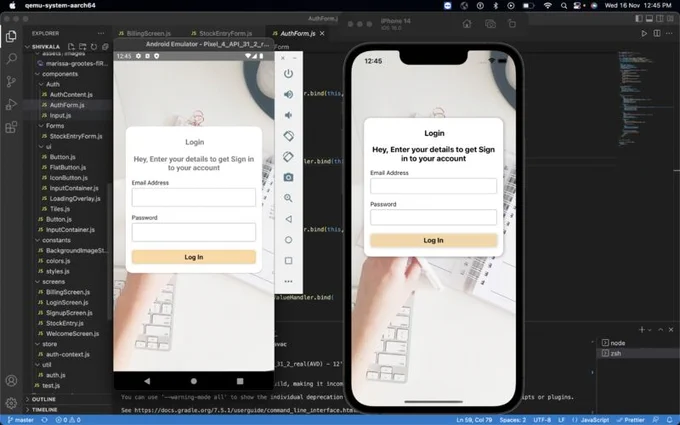Open Source Control view in activity bar
Viewport: 680px width, 425px height.
point(11,82)
